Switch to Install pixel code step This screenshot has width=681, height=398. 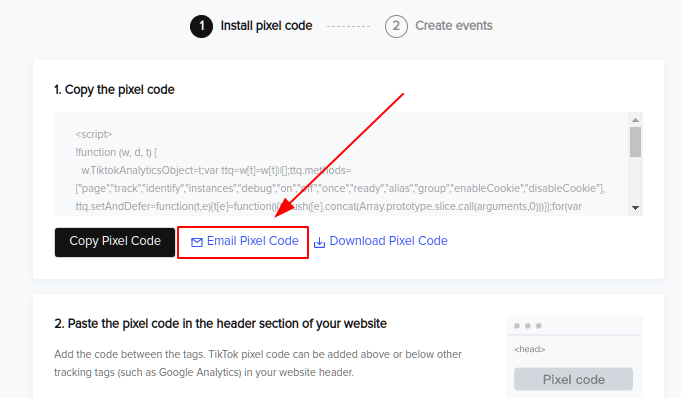point(266,26)
